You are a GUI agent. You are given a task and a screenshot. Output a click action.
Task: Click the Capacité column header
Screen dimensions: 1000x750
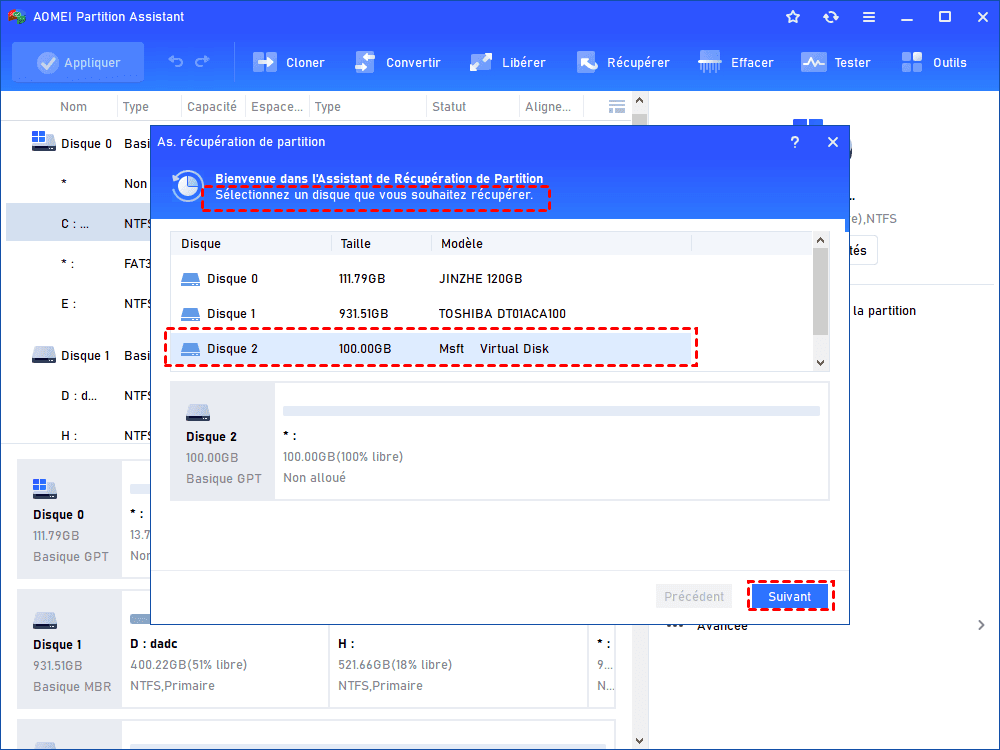(x=212, y=107)
